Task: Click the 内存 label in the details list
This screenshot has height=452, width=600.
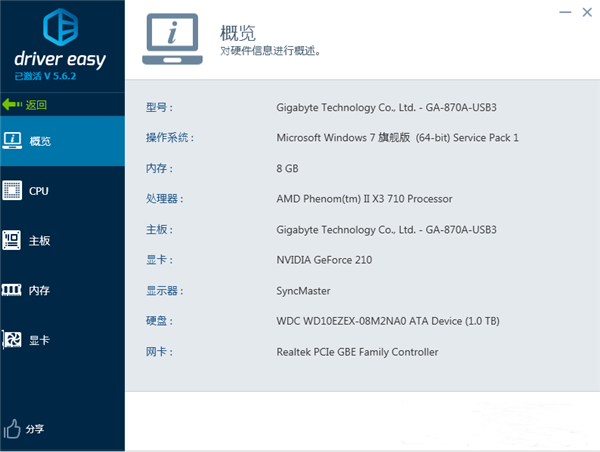Action: 159,168
